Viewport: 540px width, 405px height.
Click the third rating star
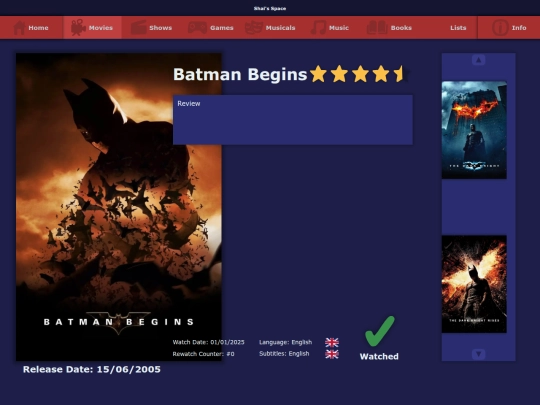(x=360, y=74)
